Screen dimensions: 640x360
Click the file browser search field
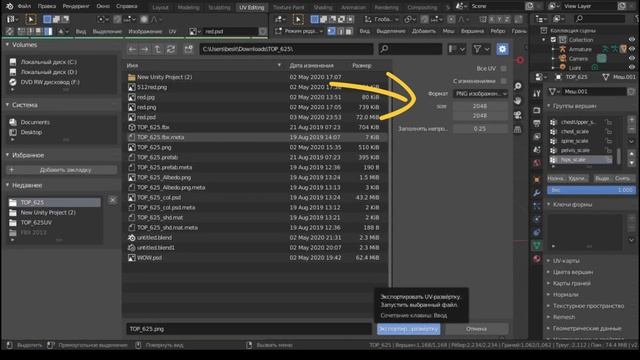(410, 49)
